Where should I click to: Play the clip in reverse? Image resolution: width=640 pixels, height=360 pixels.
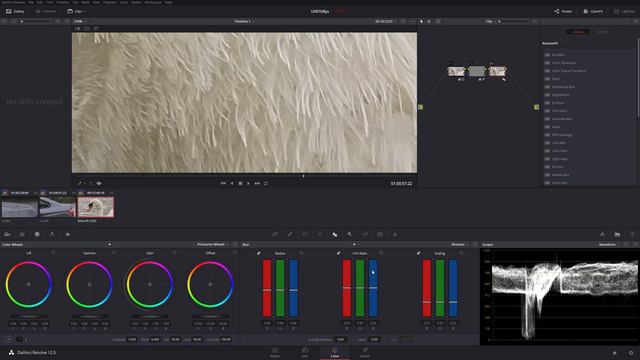click(x=232, y=183)
